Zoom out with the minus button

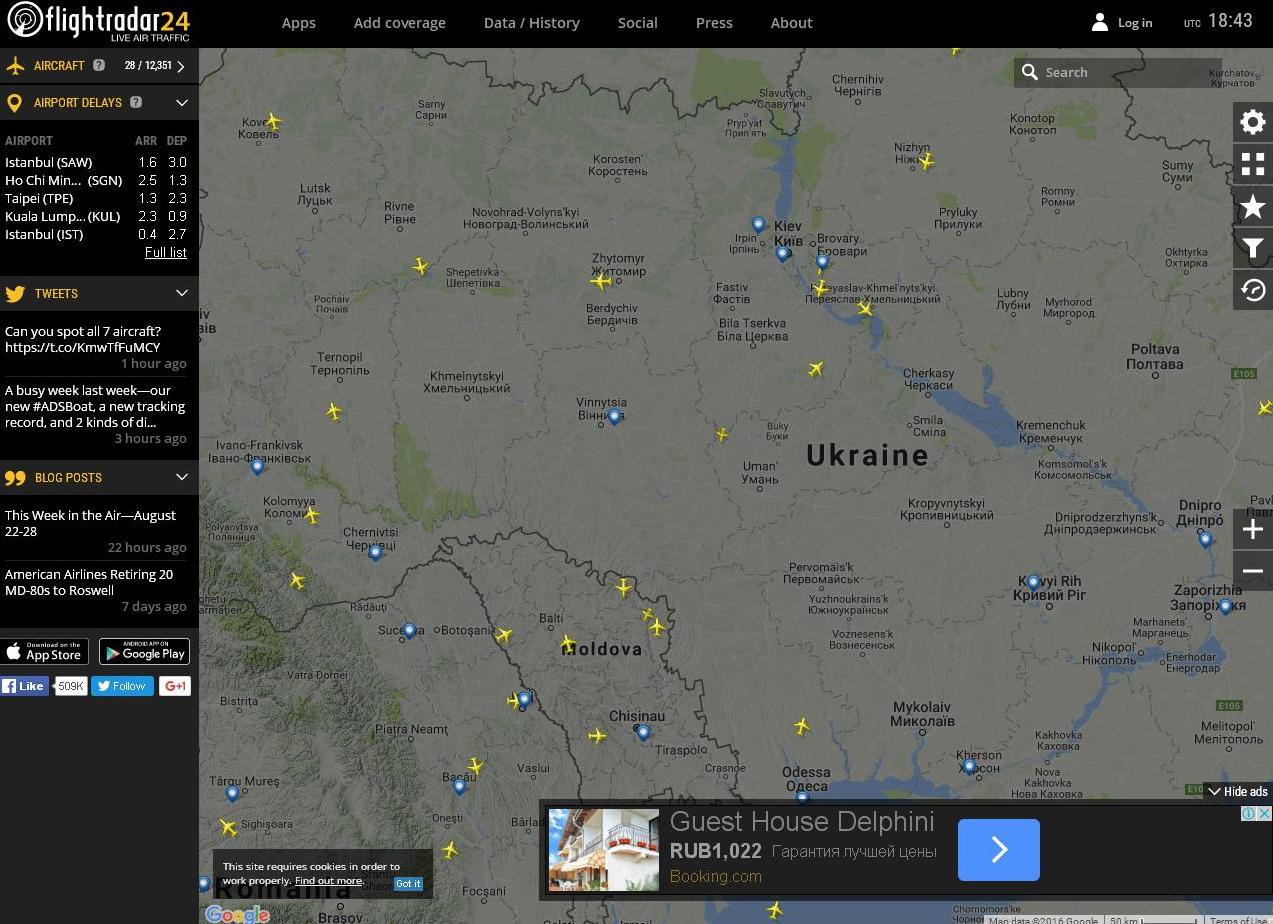(x=1252, y=571)
